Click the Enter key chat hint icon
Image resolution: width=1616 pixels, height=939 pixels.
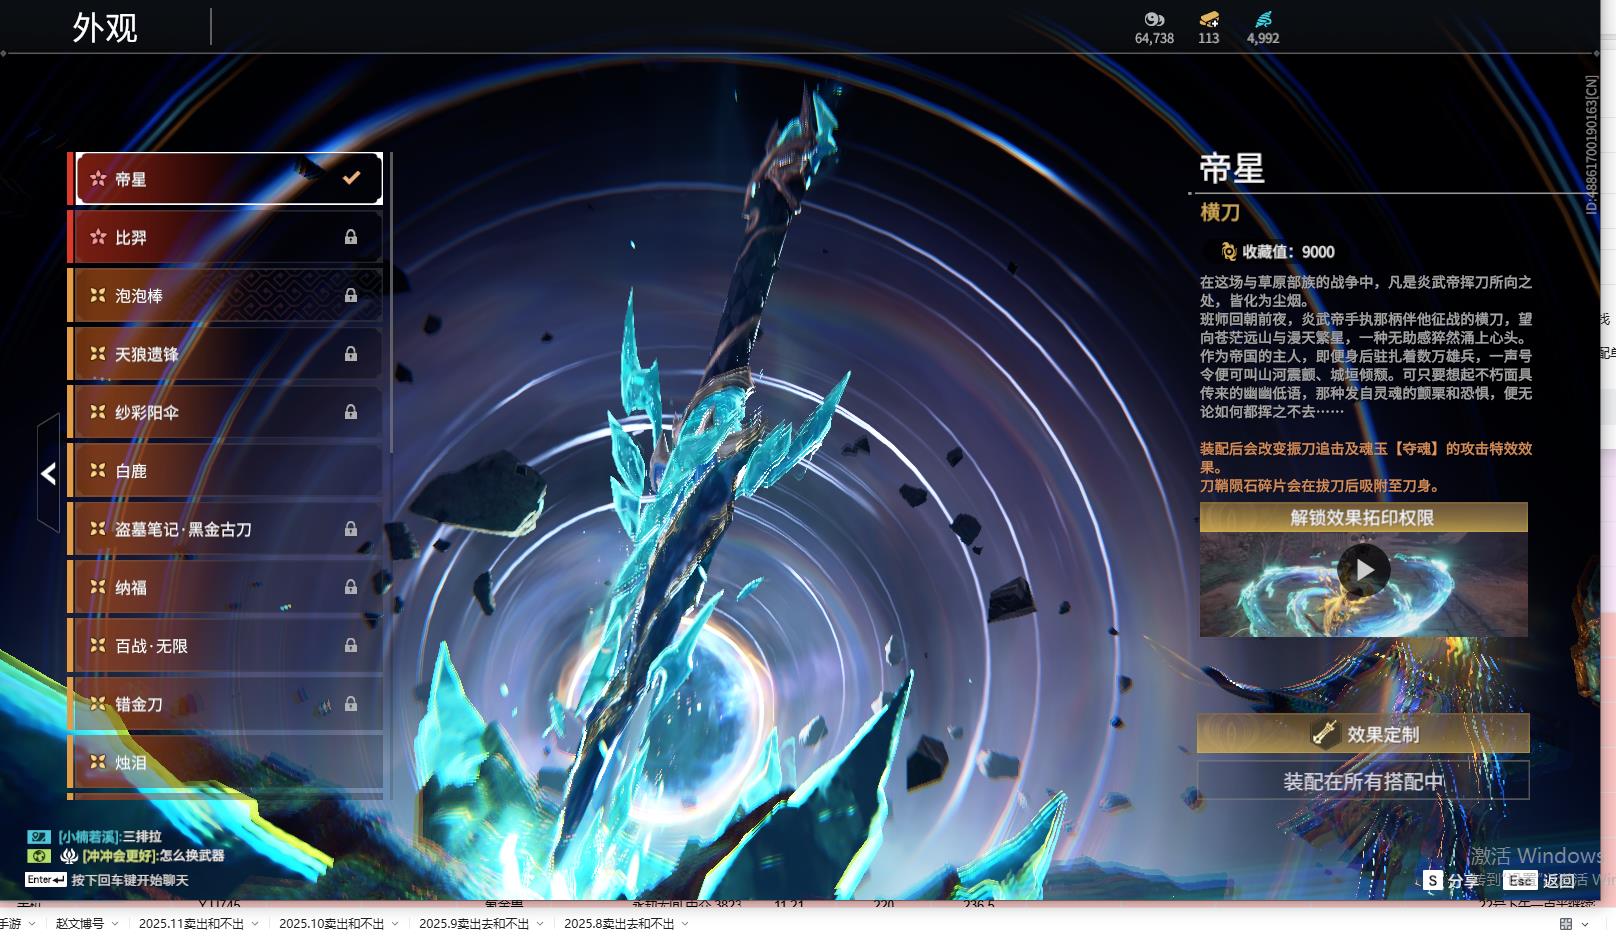tap(46, 880)
